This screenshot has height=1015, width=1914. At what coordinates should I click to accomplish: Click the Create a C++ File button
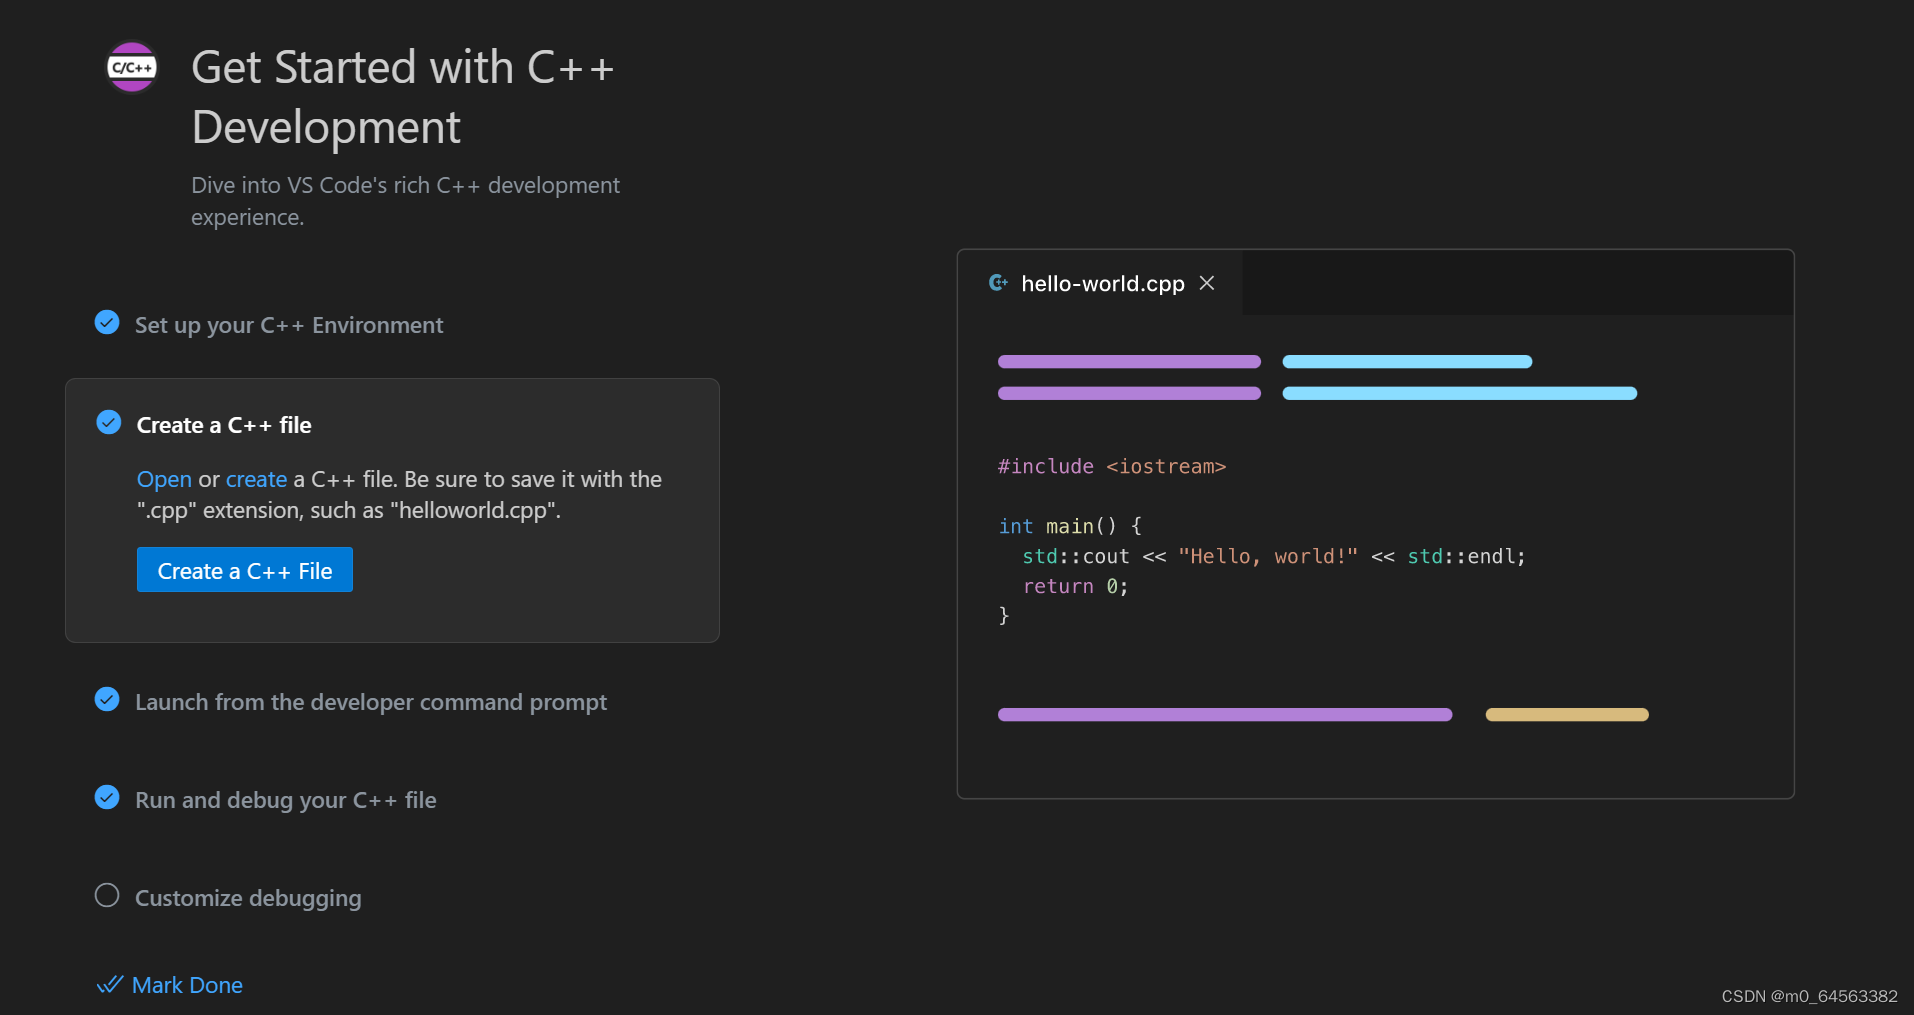(x=244, y=570)
